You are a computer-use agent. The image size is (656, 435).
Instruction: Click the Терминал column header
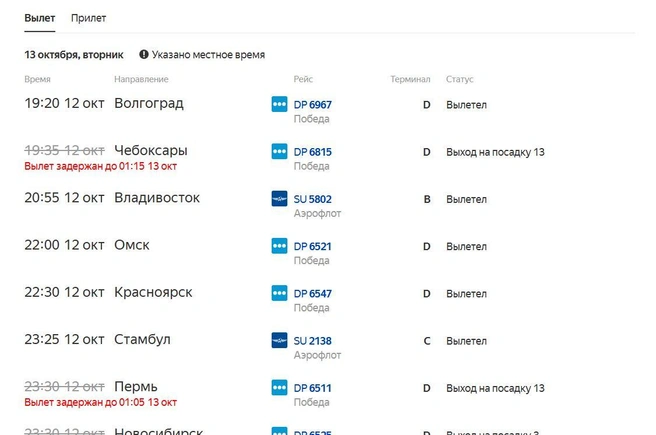(410, 79)
